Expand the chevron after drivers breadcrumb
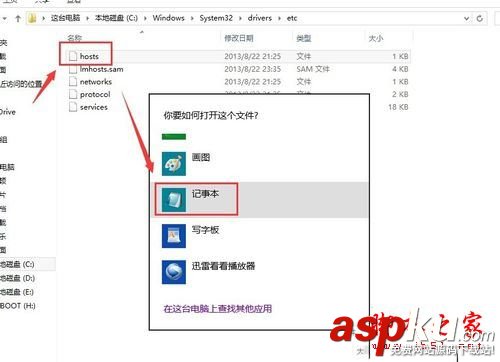 pyautogui.click(x=279, y=18)
